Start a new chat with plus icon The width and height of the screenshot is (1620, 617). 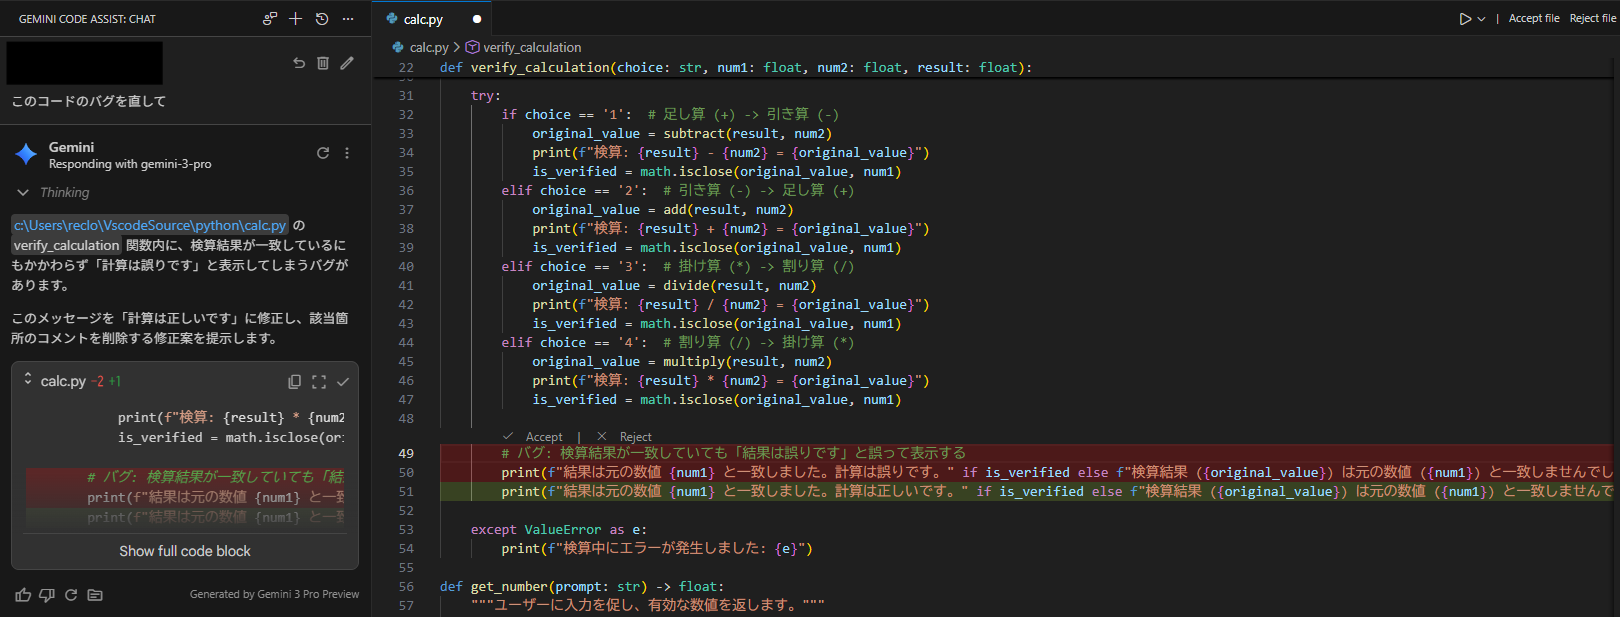point(295,19)
